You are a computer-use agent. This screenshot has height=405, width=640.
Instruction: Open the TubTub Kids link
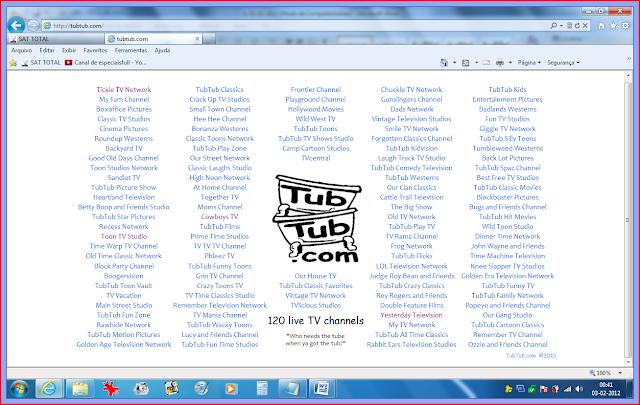pyautogui.click(x=507, y=89)
